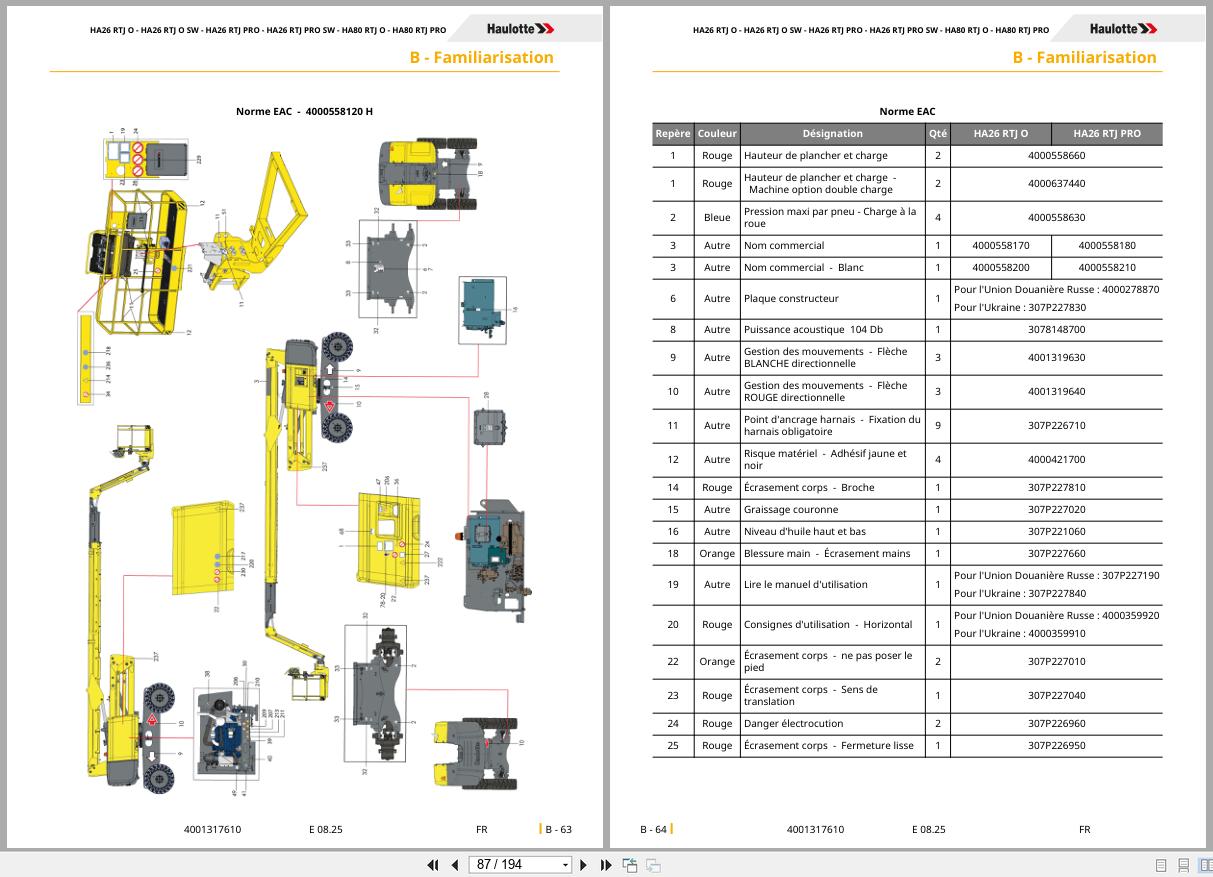Click the Haulotte logo on right page
This screenshot has width=1213, height=877.
[x=1124, y=29]
